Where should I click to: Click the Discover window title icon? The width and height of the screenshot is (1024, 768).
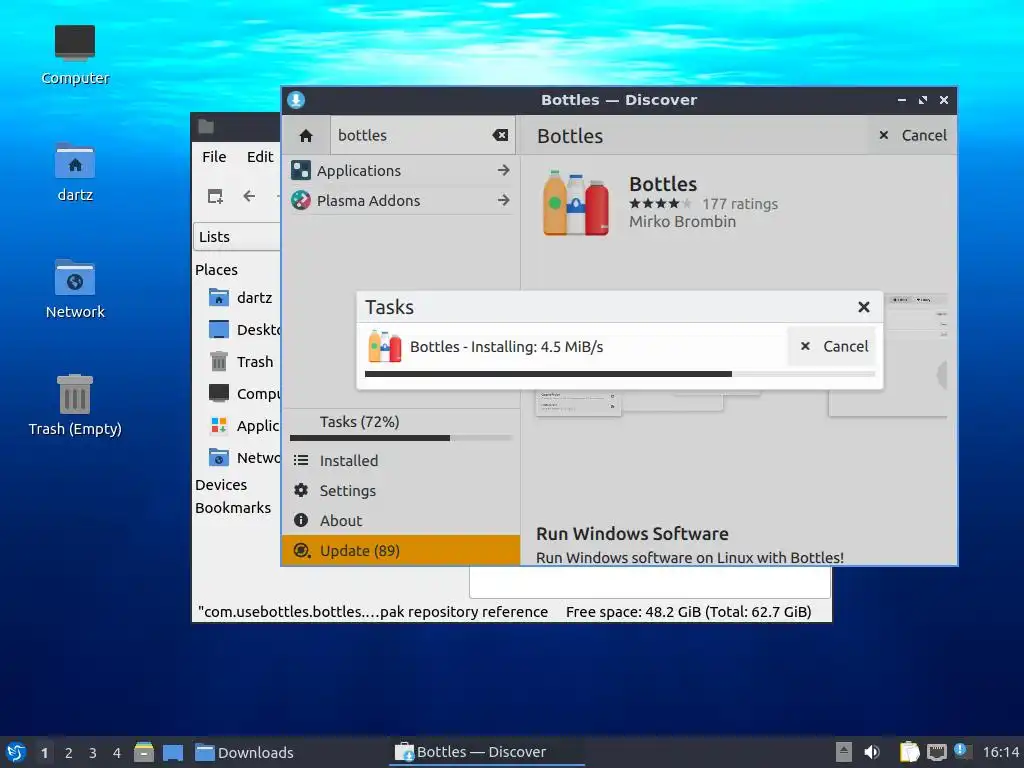click(x=296, y=100)
